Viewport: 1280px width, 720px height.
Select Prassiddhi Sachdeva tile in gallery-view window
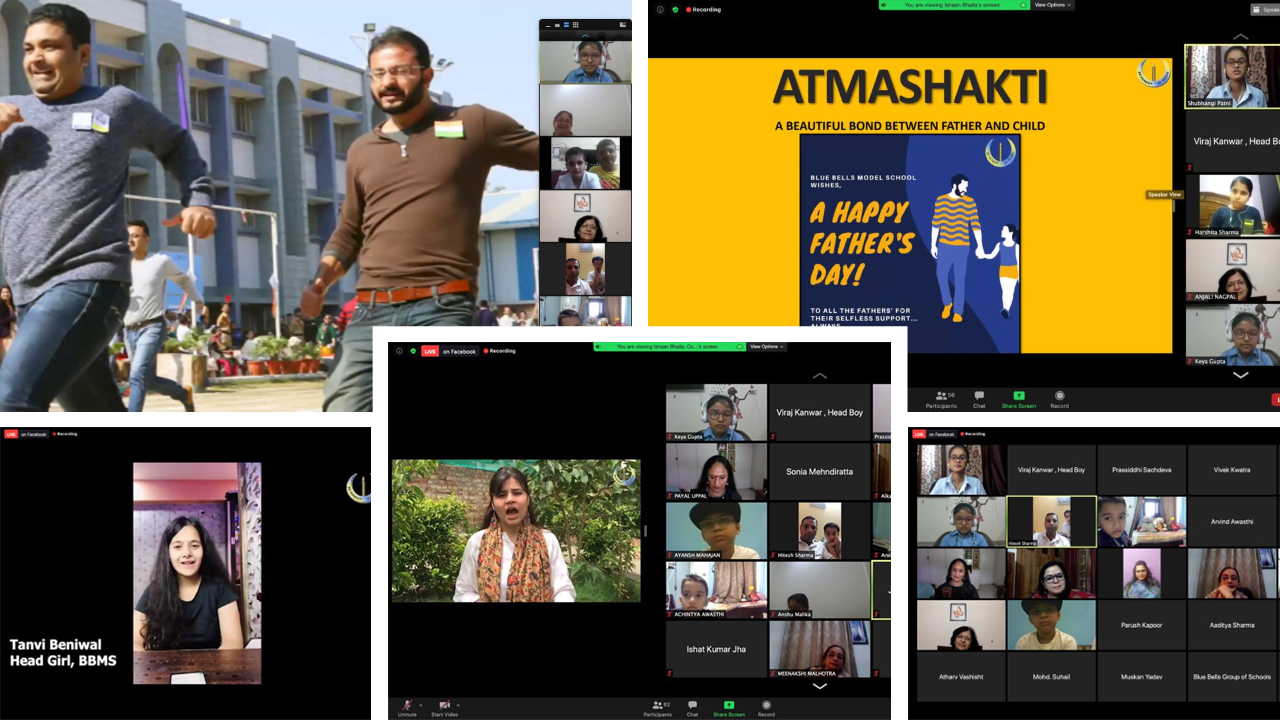coord(1142,470)
